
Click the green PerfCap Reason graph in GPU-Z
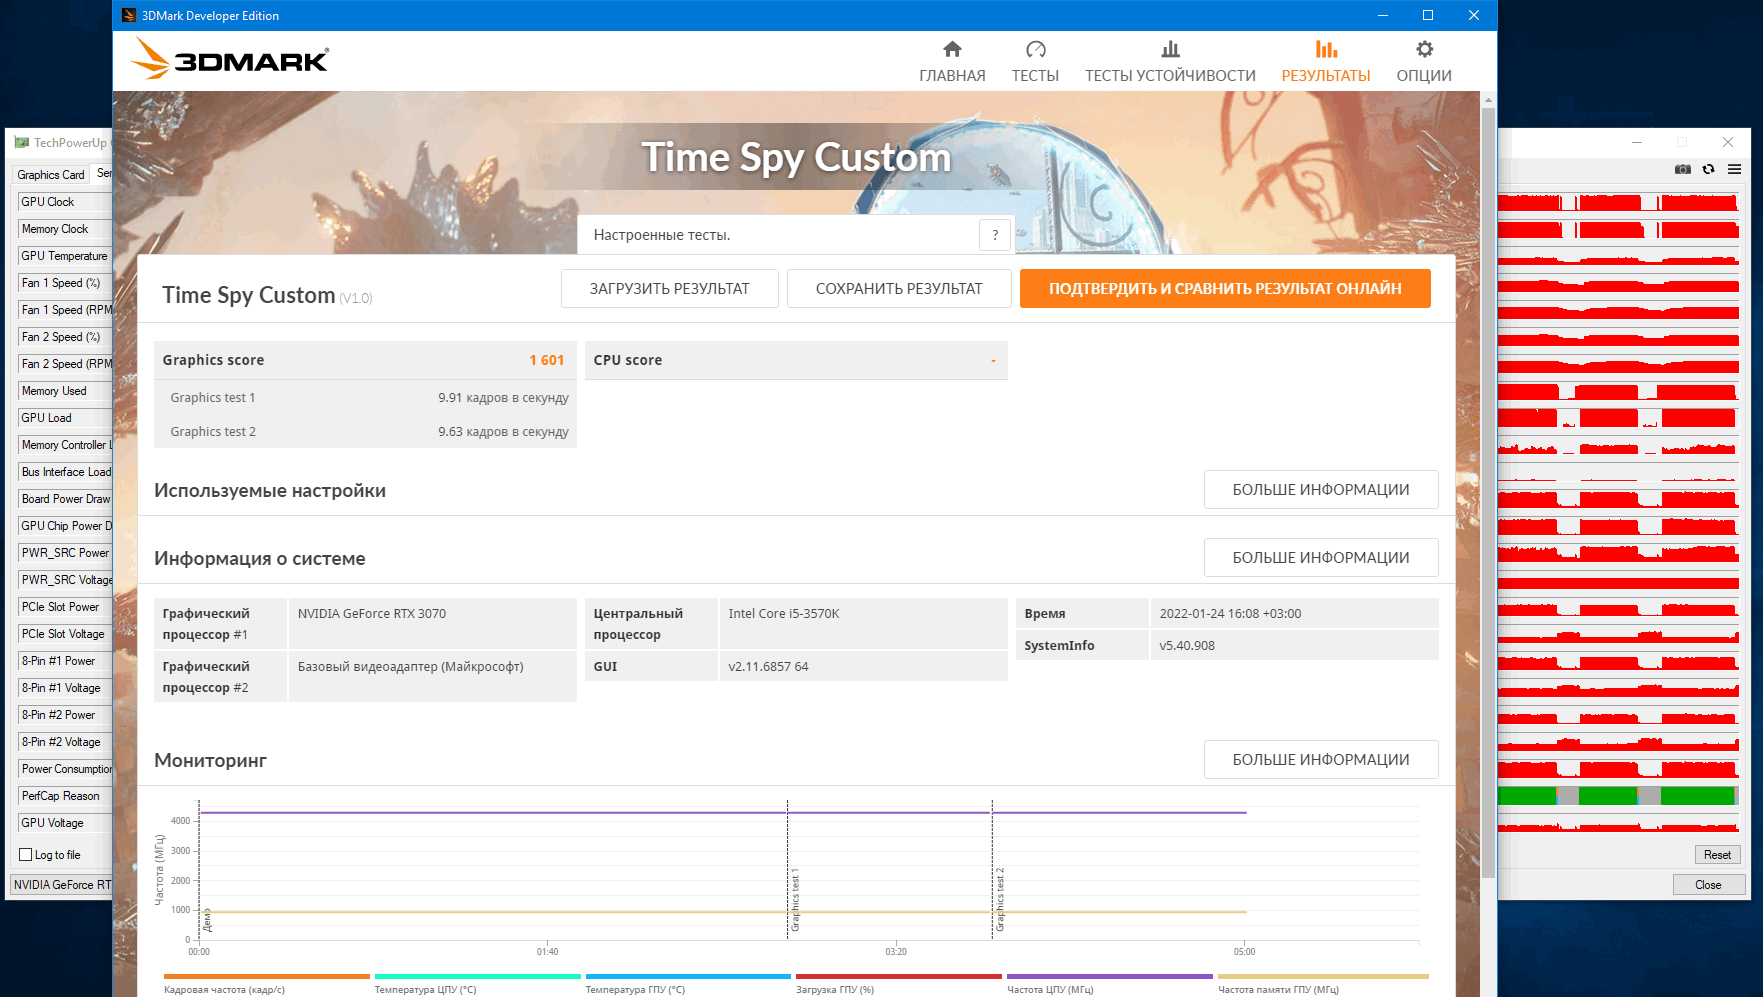coord(1617,796)
